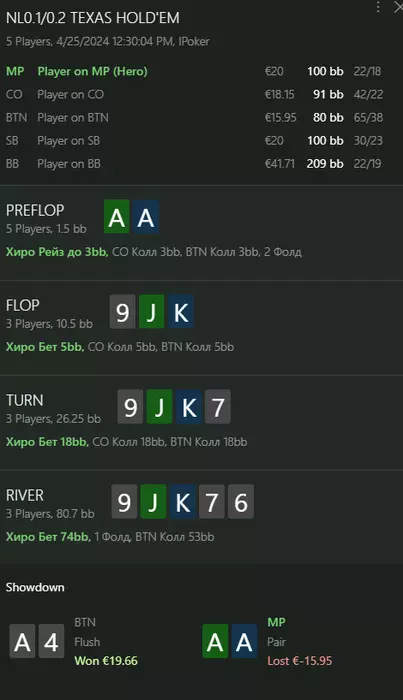Click the NL0.1/0.2 TEXAS HOLD'EM title
Image resolution: width=403 pixels, height=700 pixels.
tap(93, 18)
